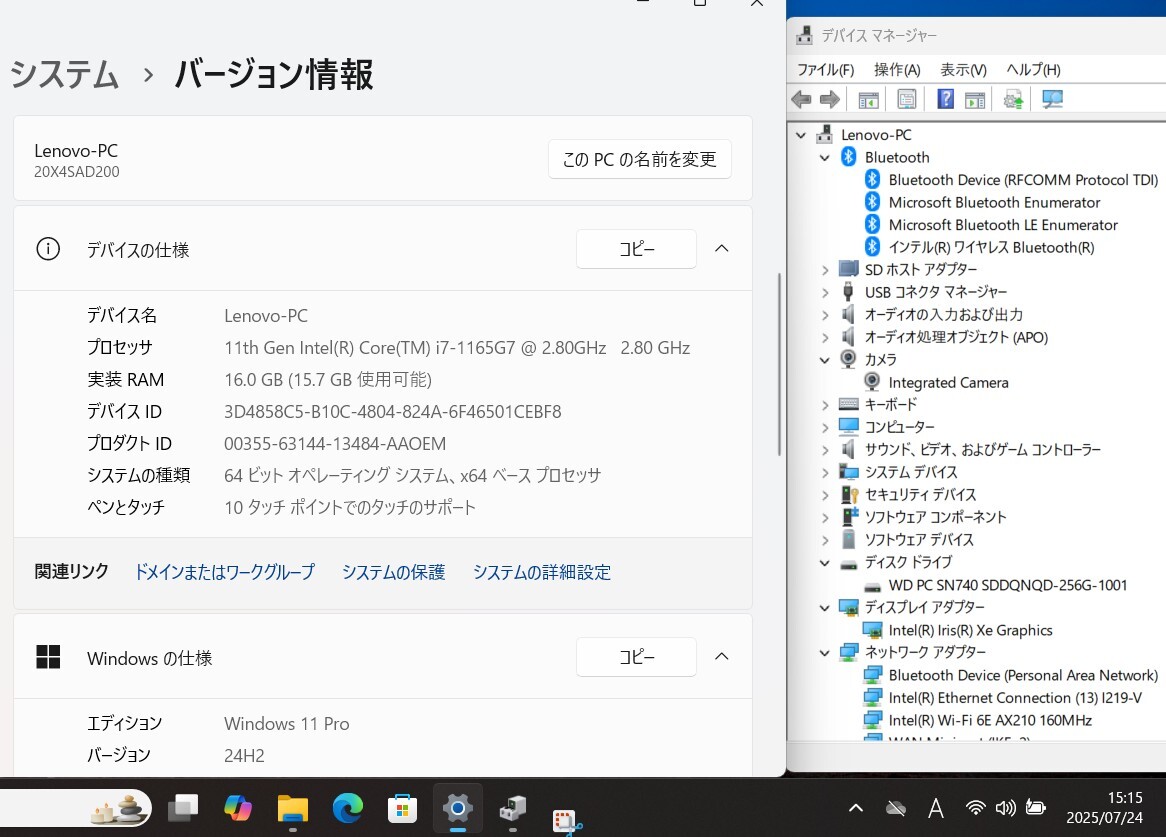Expand the USB コネクタ マネージャー category
Screen dimensions: 1166x837
[825, 292]
